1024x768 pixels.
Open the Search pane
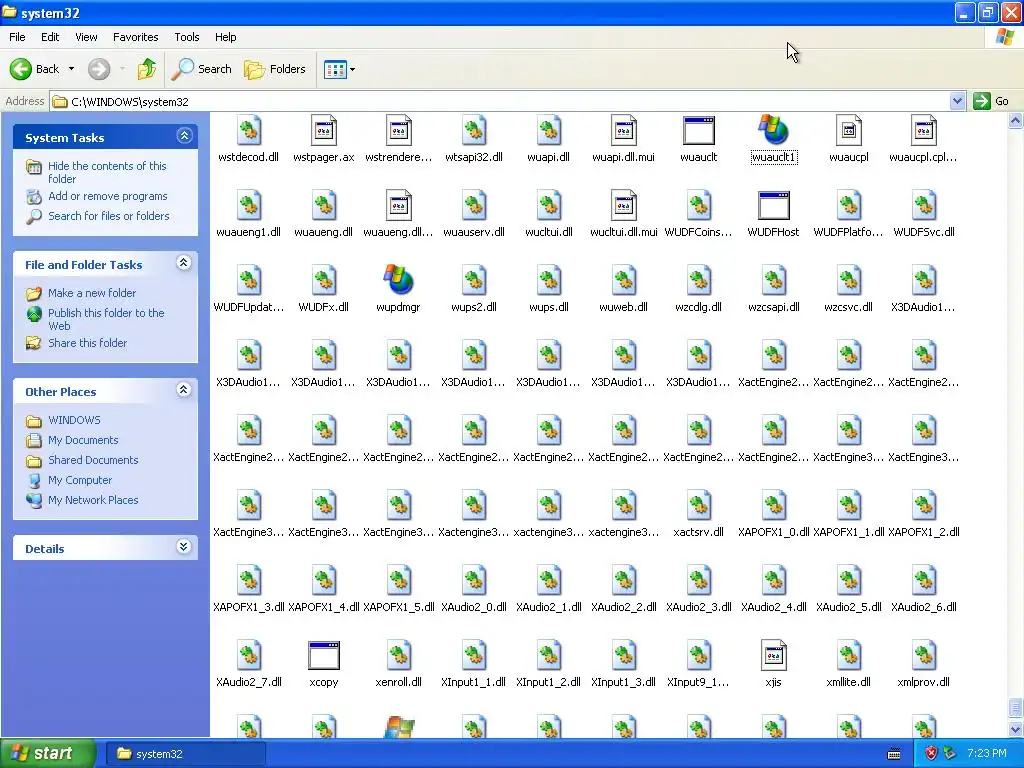click(x=202, y=69)
